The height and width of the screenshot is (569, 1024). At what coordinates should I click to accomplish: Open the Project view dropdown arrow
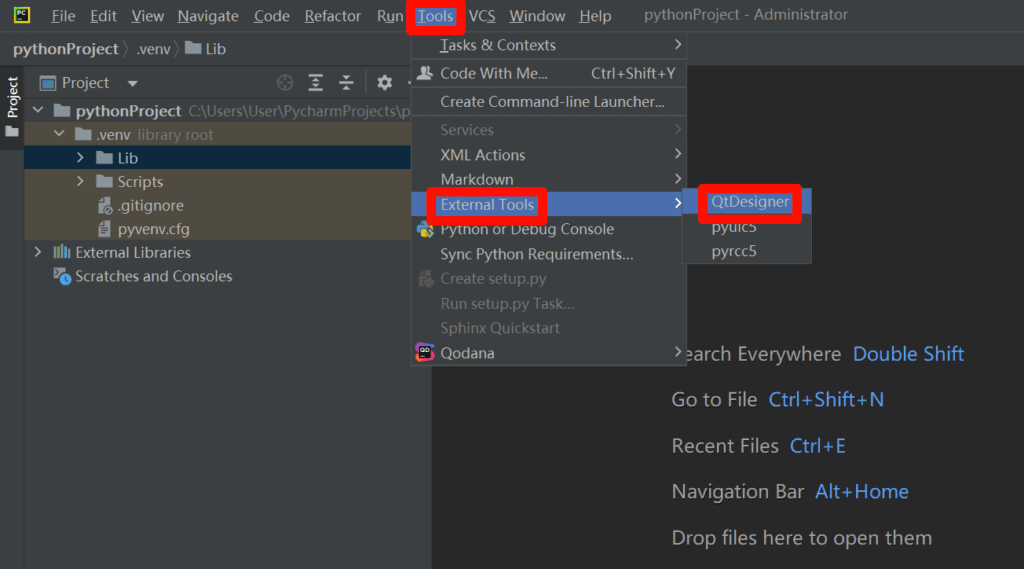click(x=133, y=84)
